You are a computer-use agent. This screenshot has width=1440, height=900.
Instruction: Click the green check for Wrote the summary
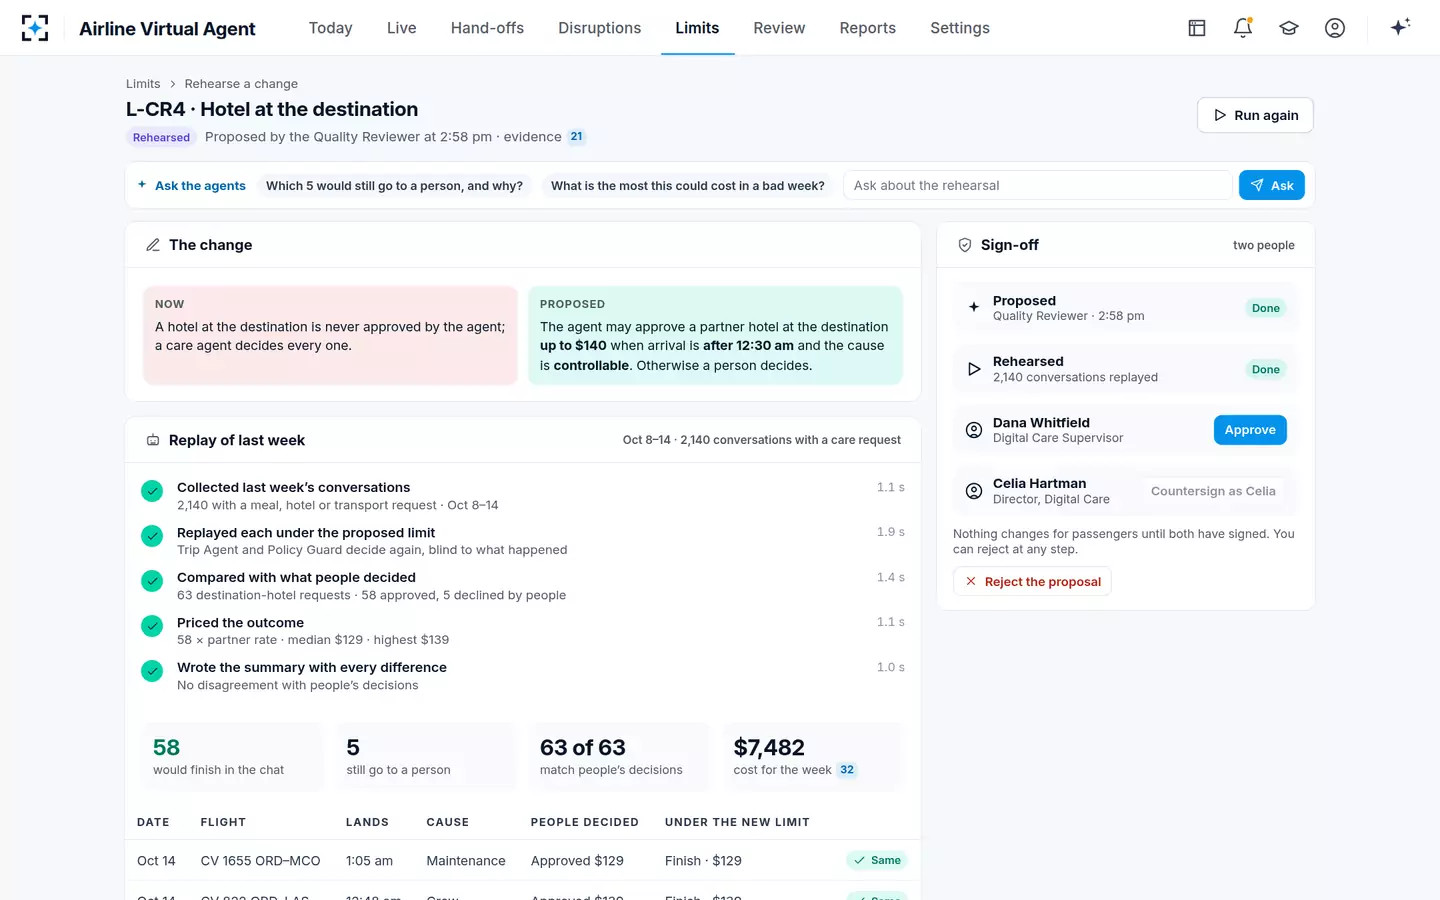tap(152, 671)
